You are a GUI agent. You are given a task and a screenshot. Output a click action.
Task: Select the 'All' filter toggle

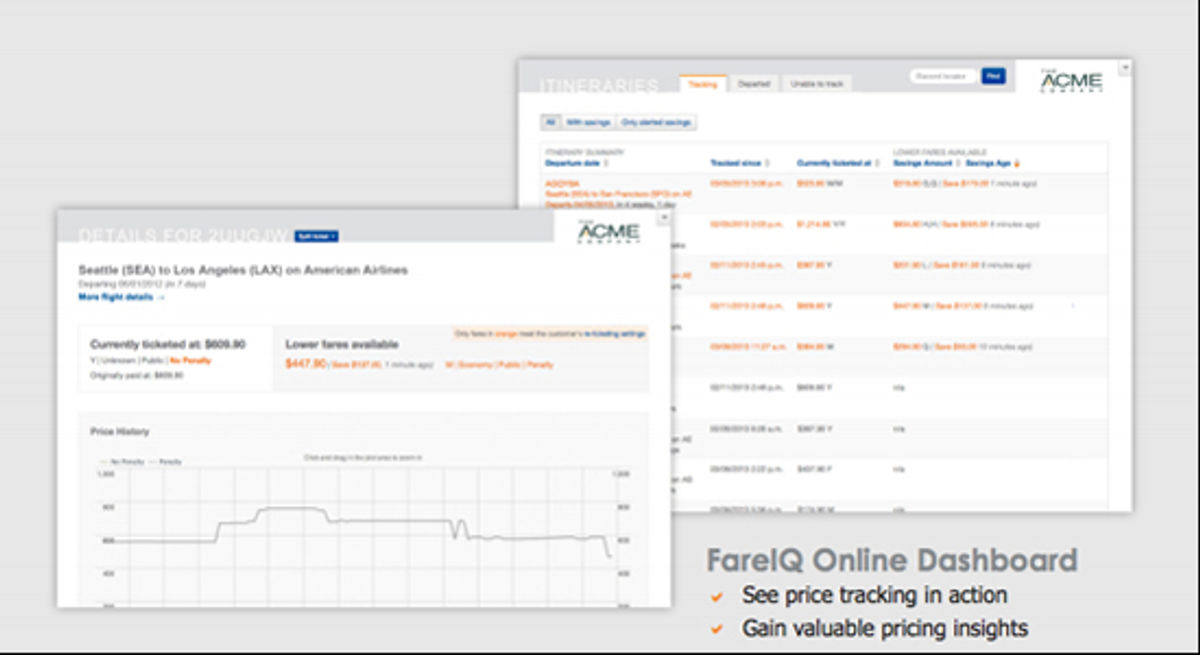point(550,122)
